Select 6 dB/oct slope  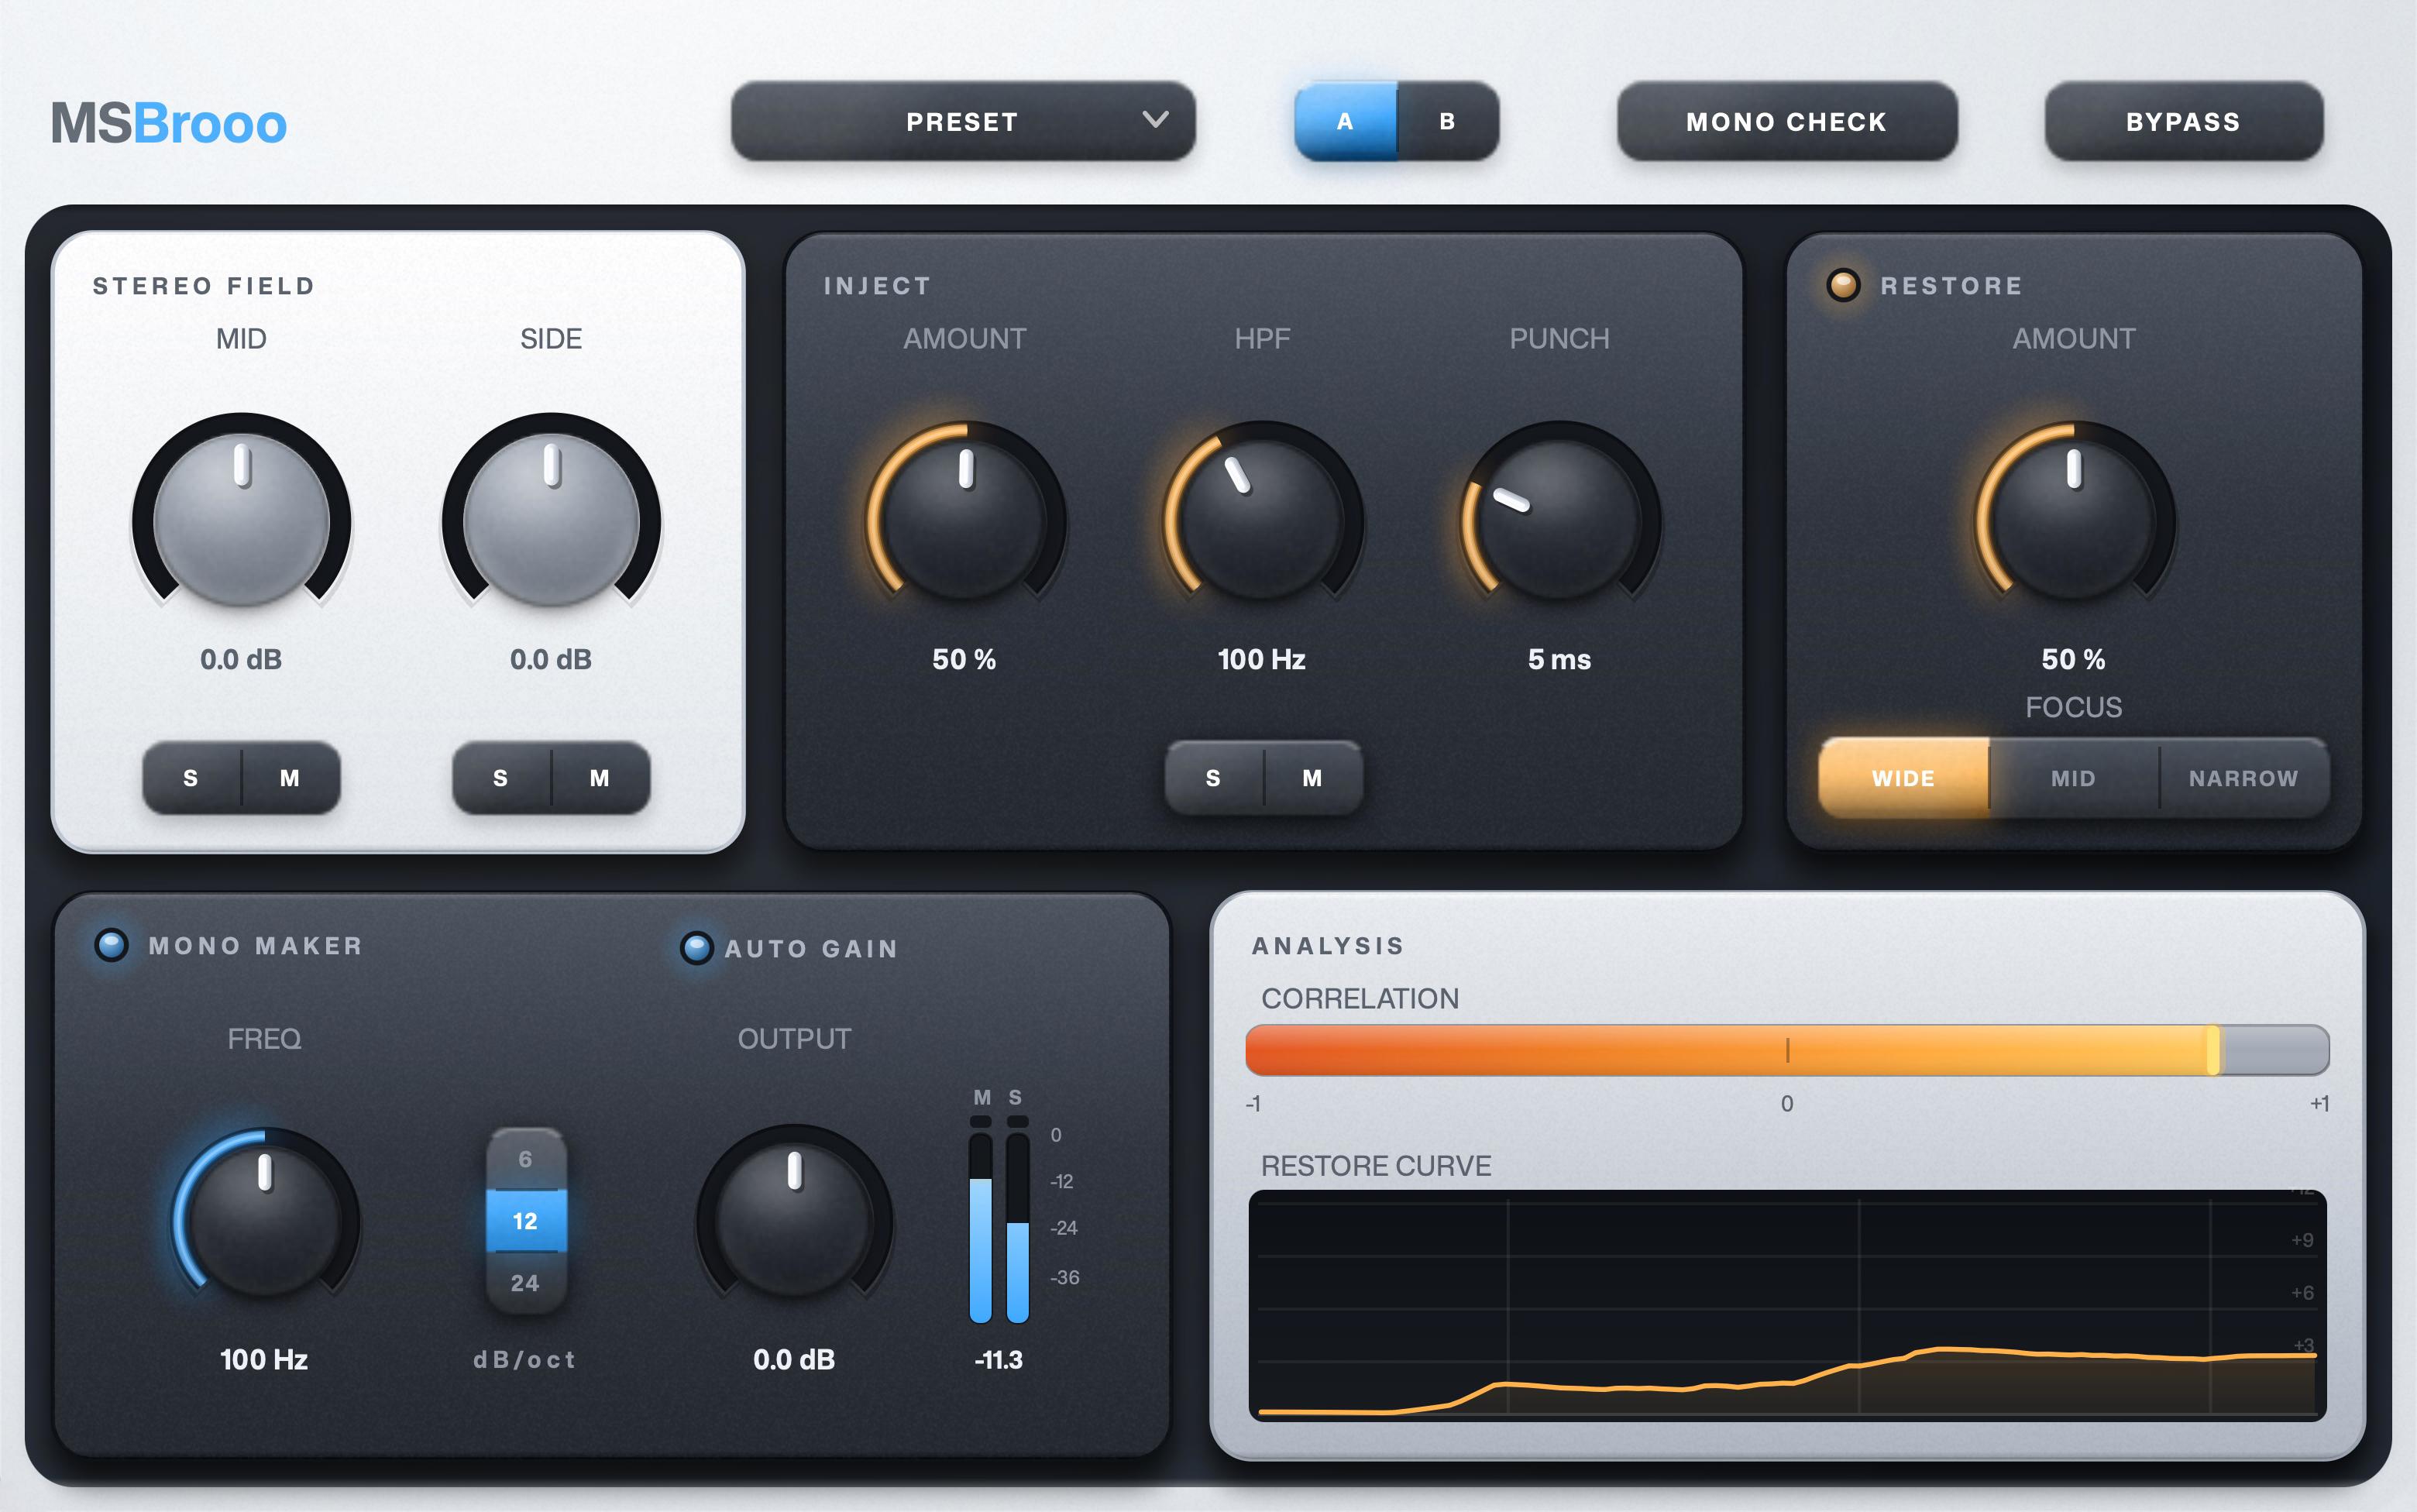pos(526,1160)
